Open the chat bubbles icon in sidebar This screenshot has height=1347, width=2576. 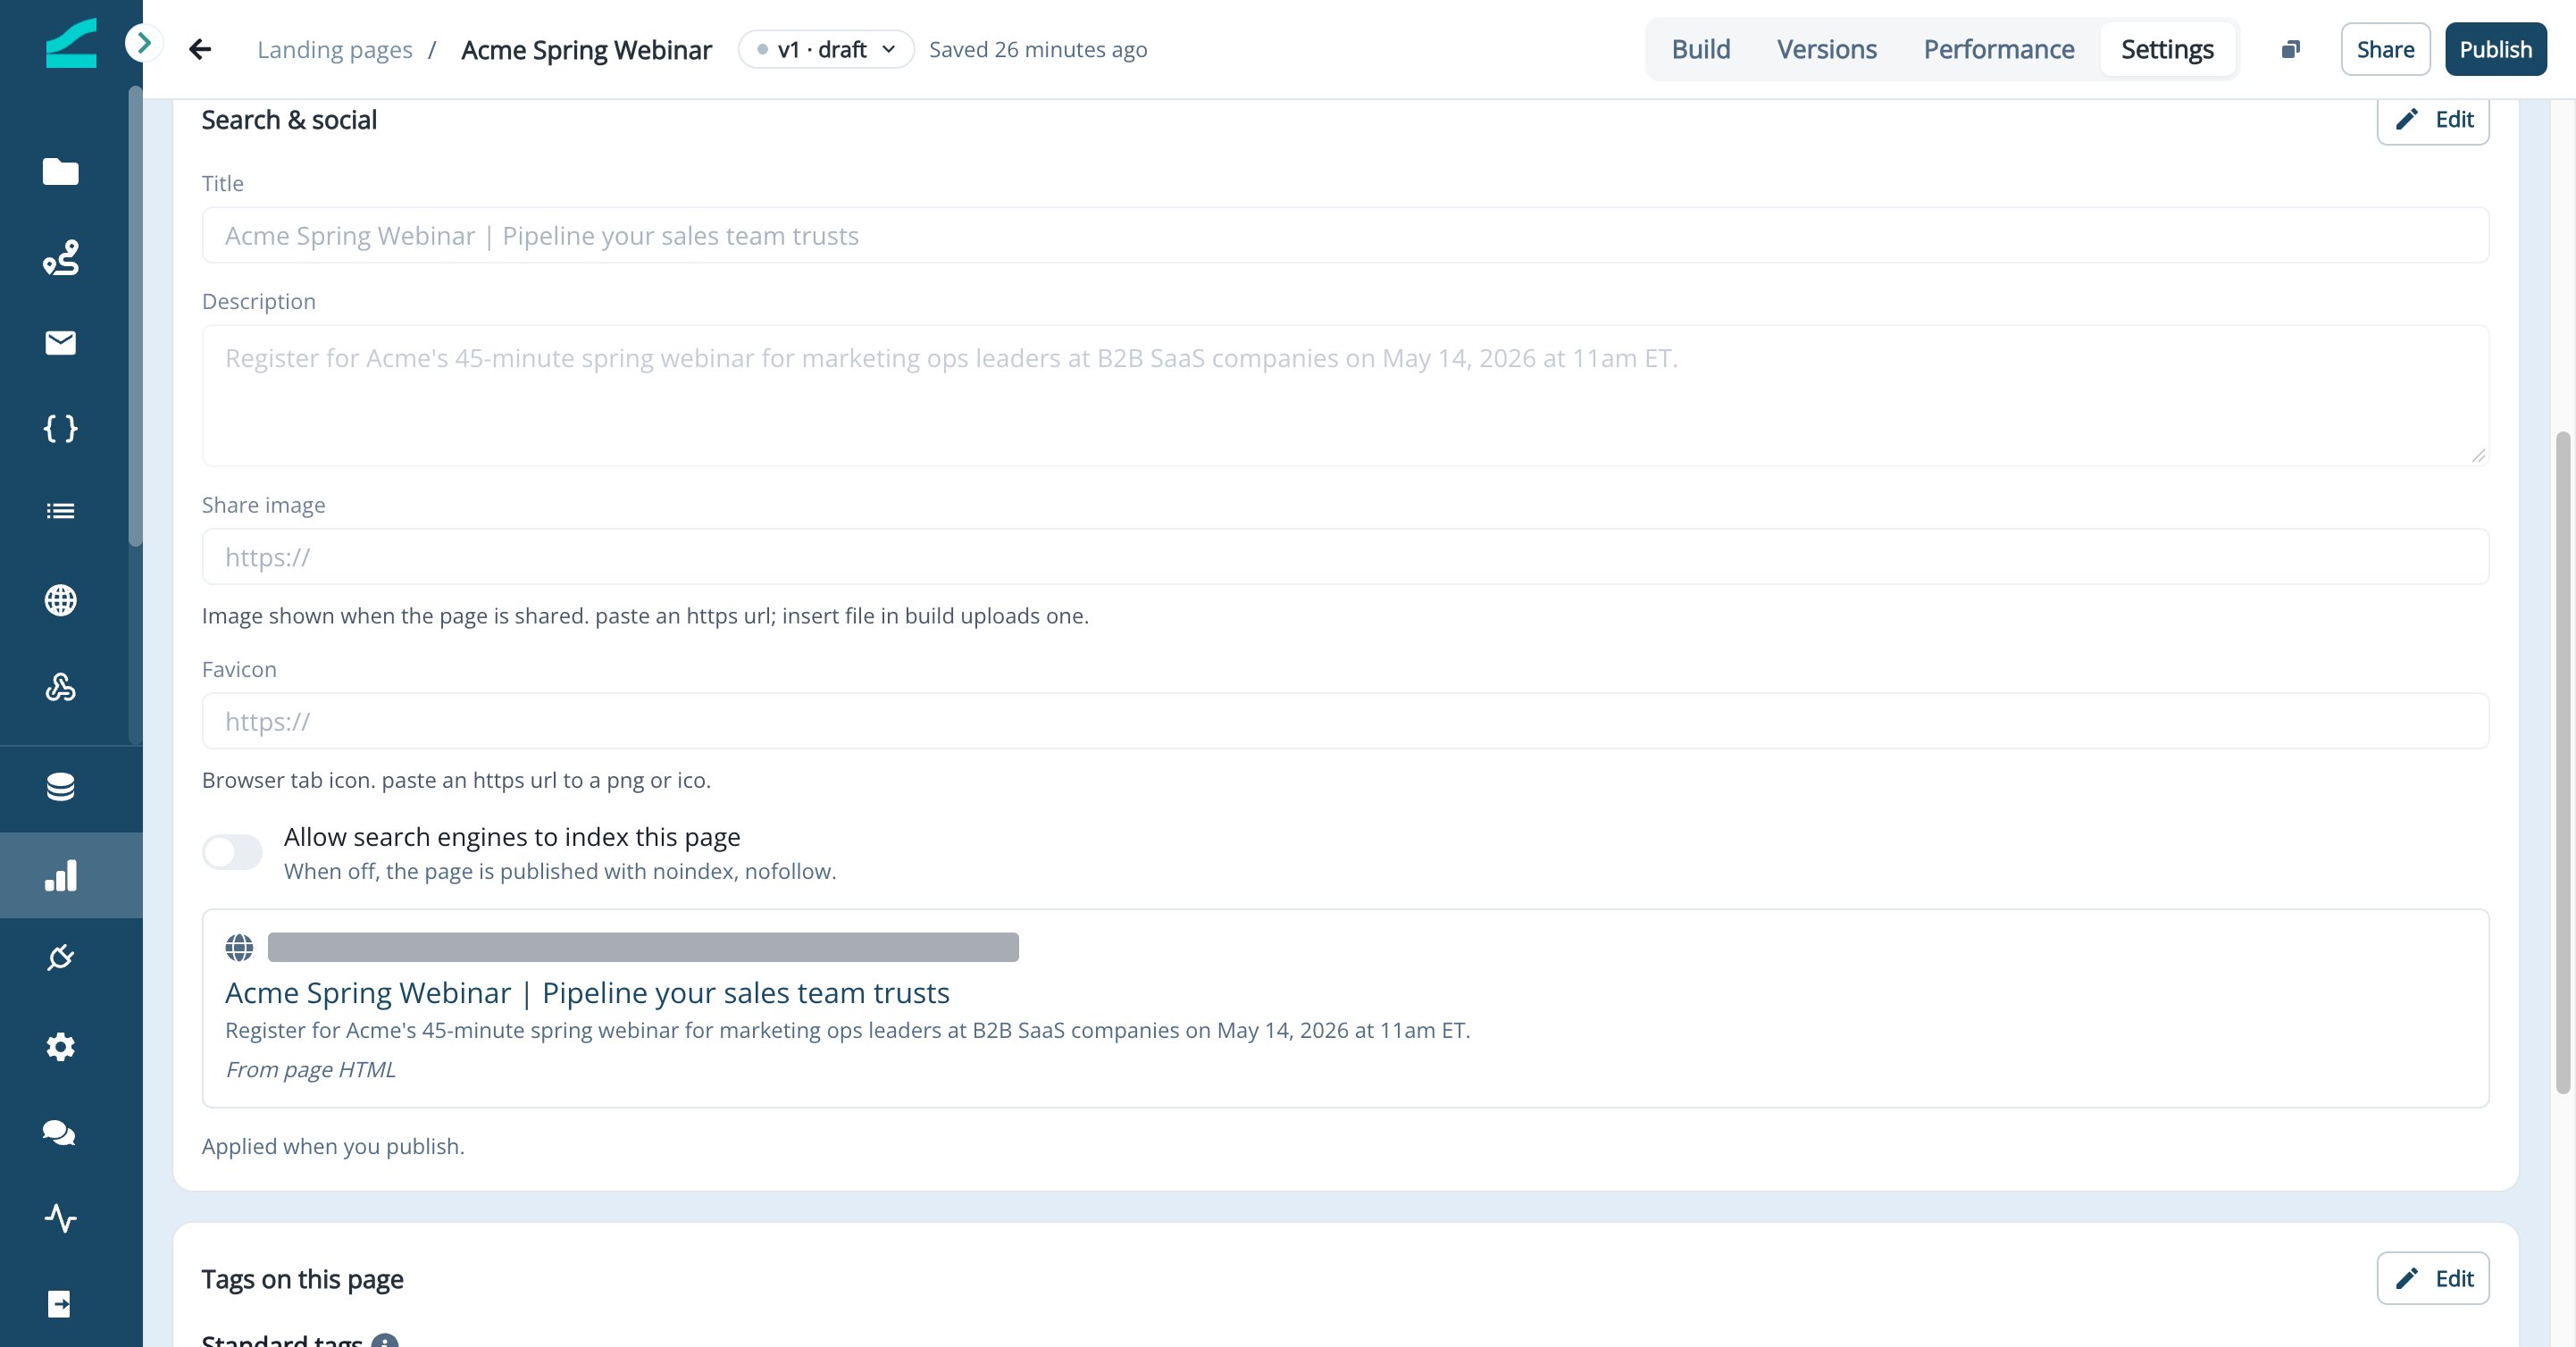(x=59, y=1133)
